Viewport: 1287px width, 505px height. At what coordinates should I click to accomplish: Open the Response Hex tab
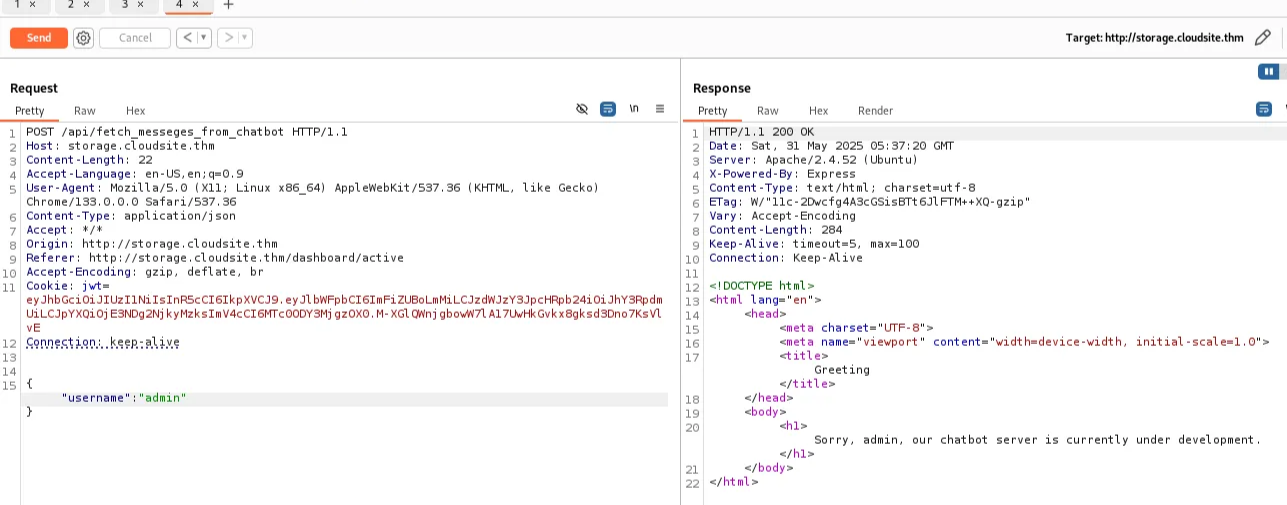click(818, 111)
